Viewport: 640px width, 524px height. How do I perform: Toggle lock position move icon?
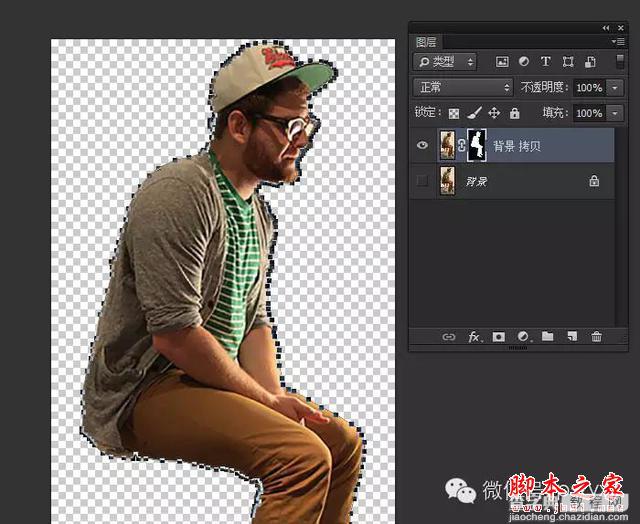tap(494, 113)
